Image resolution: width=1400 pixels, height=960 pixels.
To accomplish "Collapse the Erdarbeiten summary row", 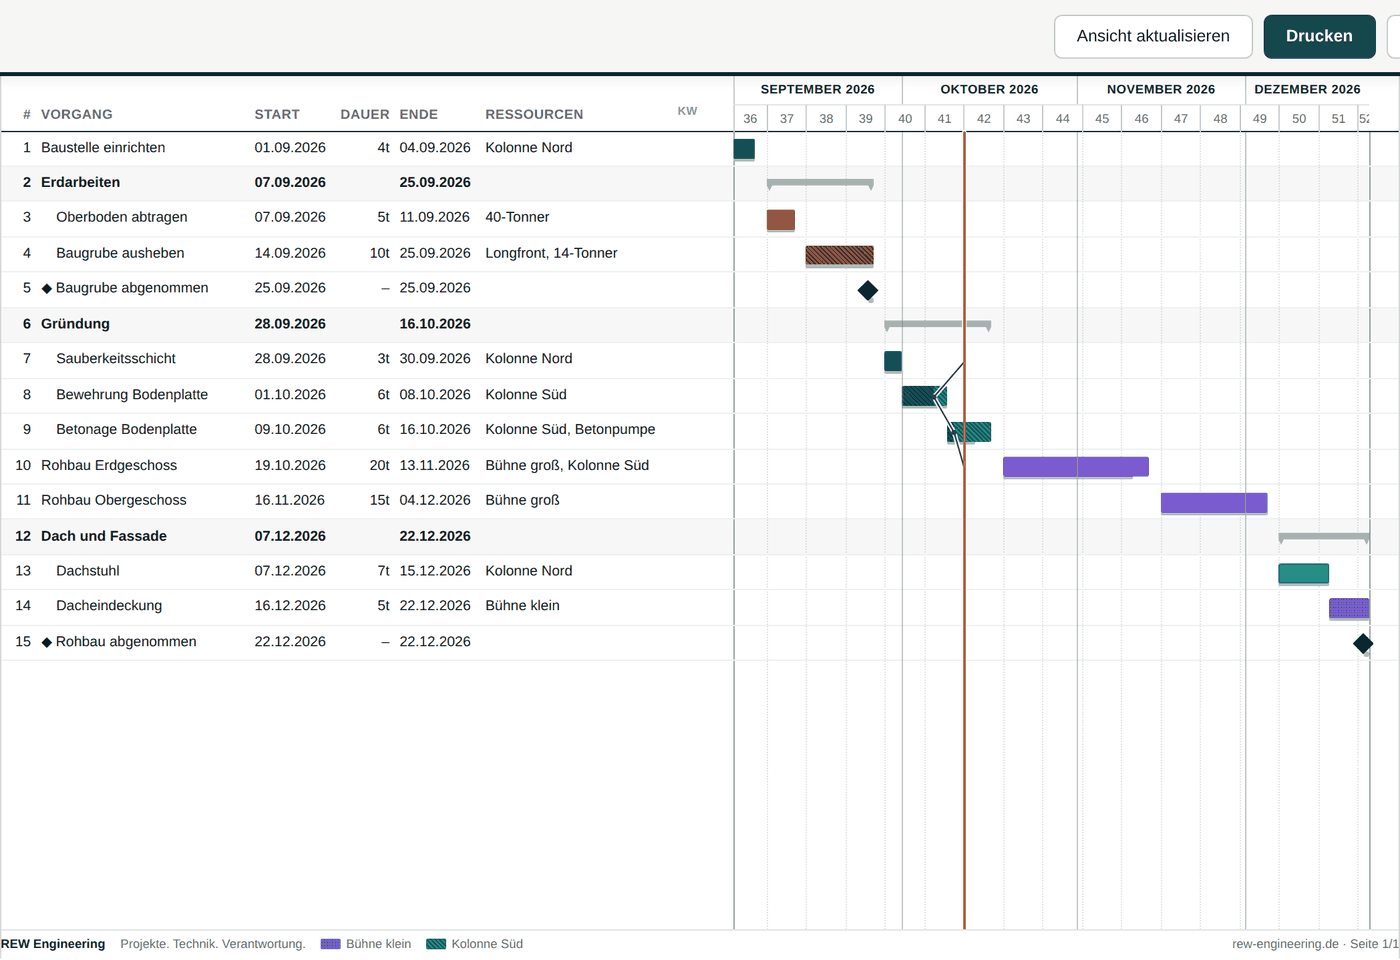I will point(81,182).
